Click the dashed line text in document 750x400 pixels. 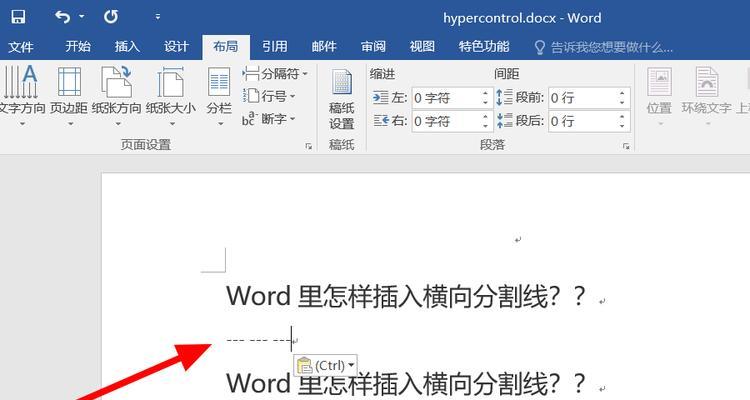(258, 341)
